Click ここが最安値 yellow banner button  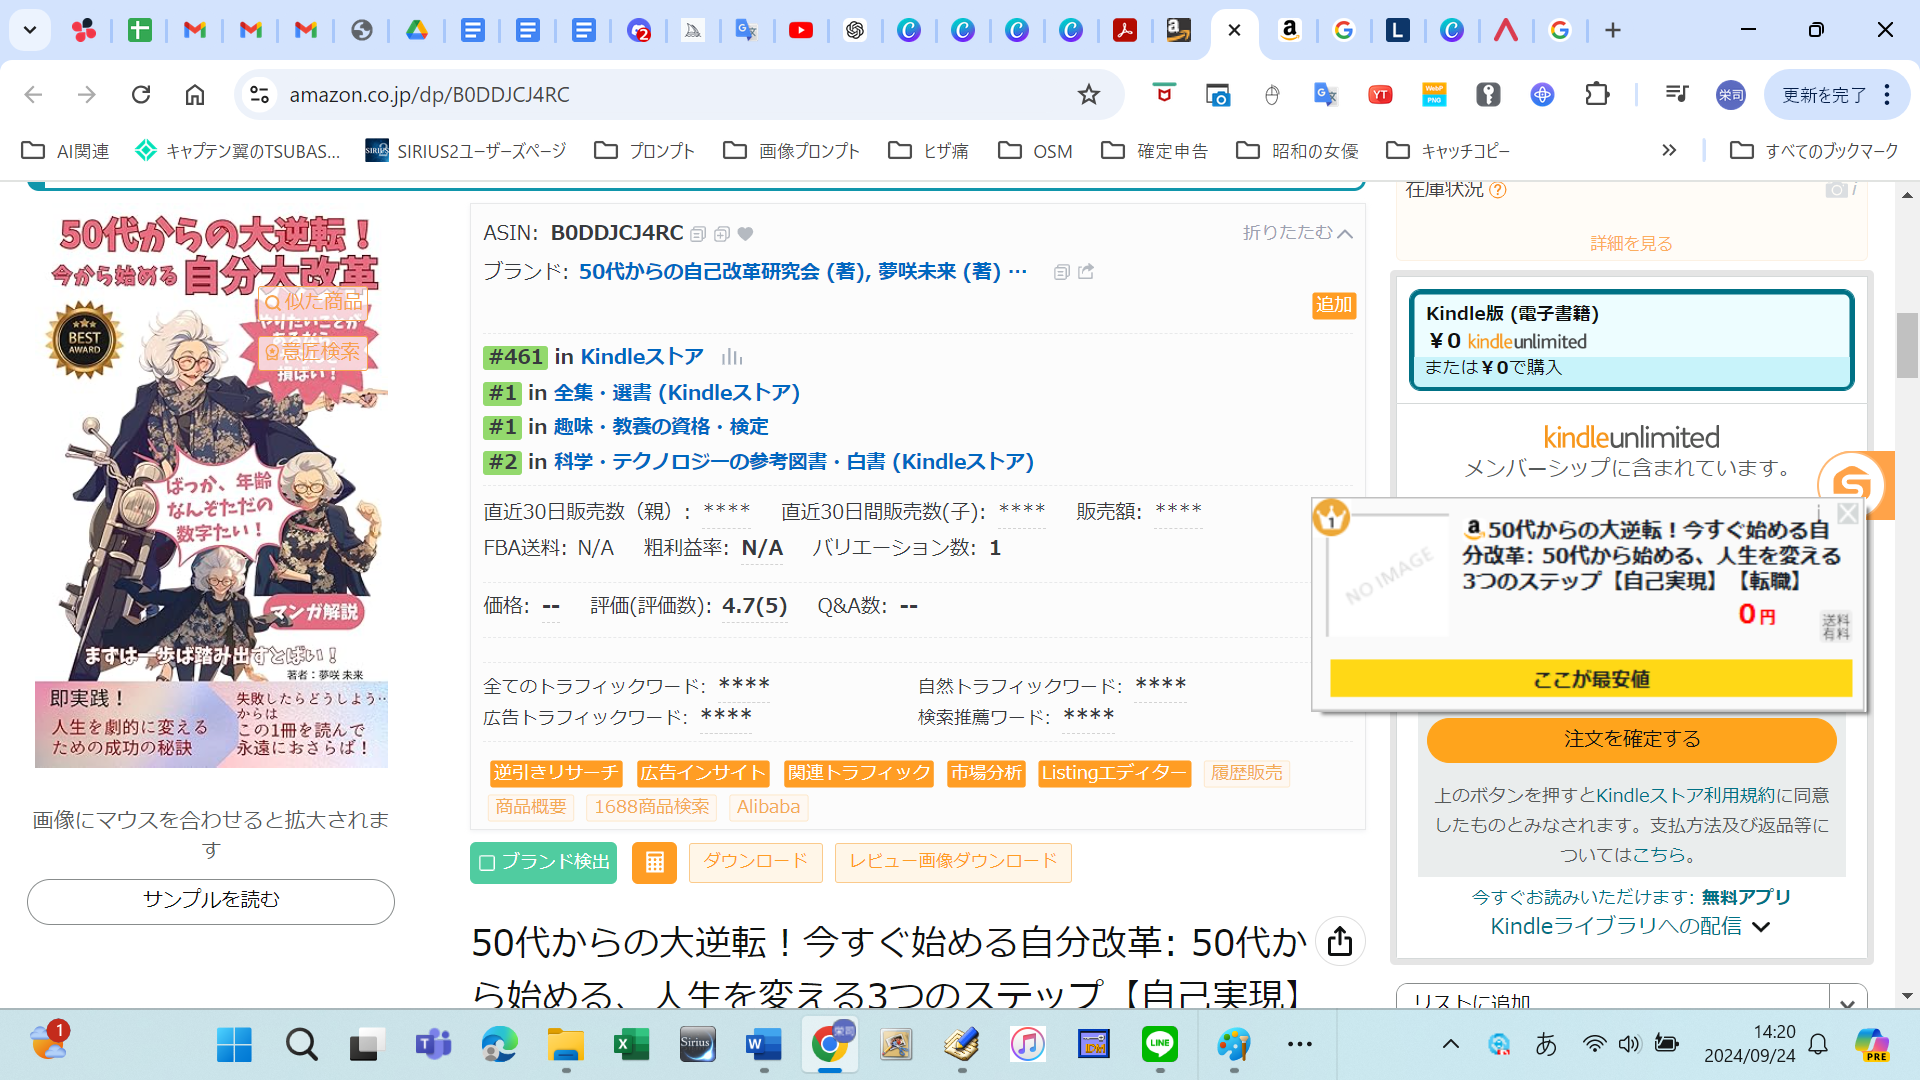coord(1591,679)
